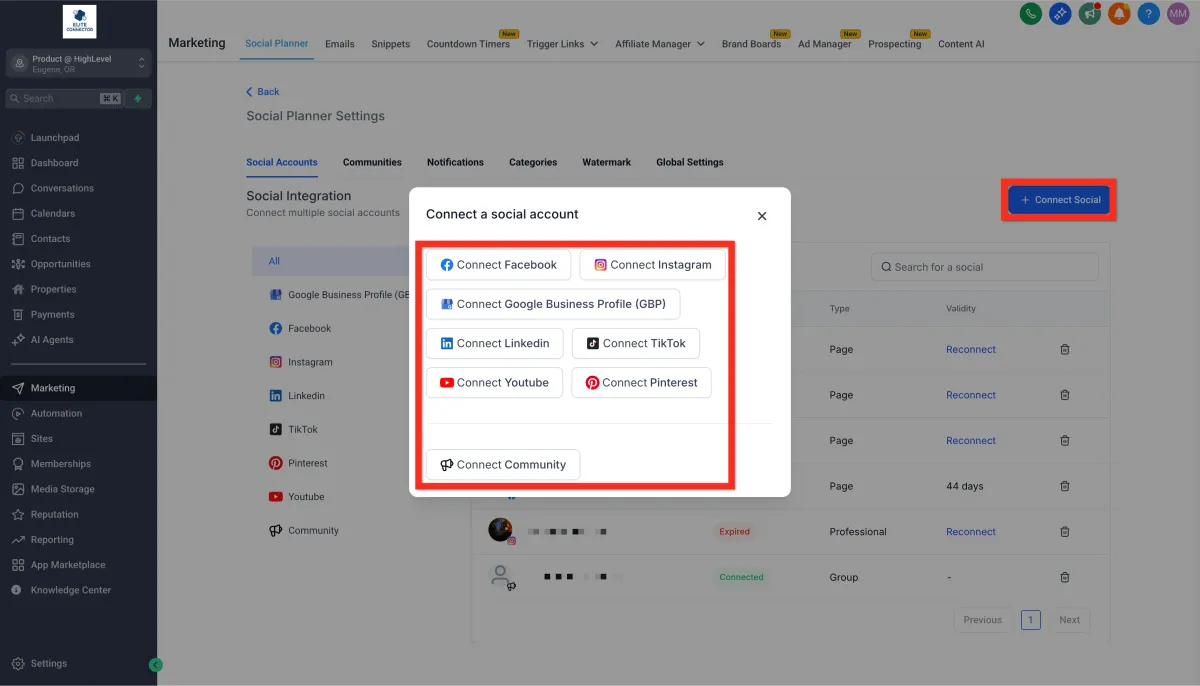Switch to the Global Settings tab
Image resolution: width=1200 pixels, height=686 pixels.
click(690, 162)
